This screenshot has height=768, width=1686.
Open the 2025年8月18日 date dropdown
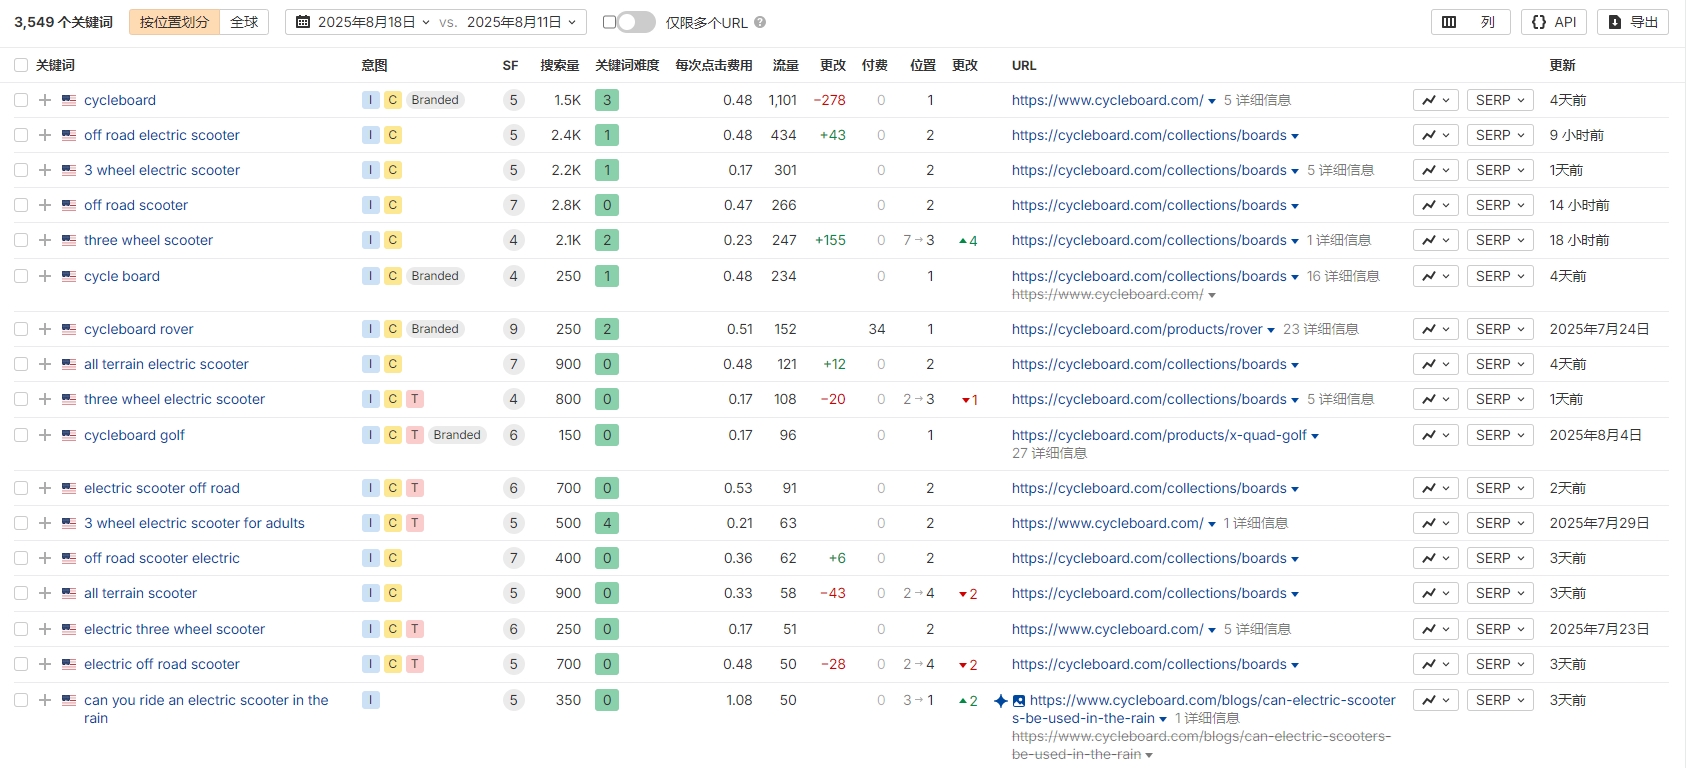click(364, 22)
